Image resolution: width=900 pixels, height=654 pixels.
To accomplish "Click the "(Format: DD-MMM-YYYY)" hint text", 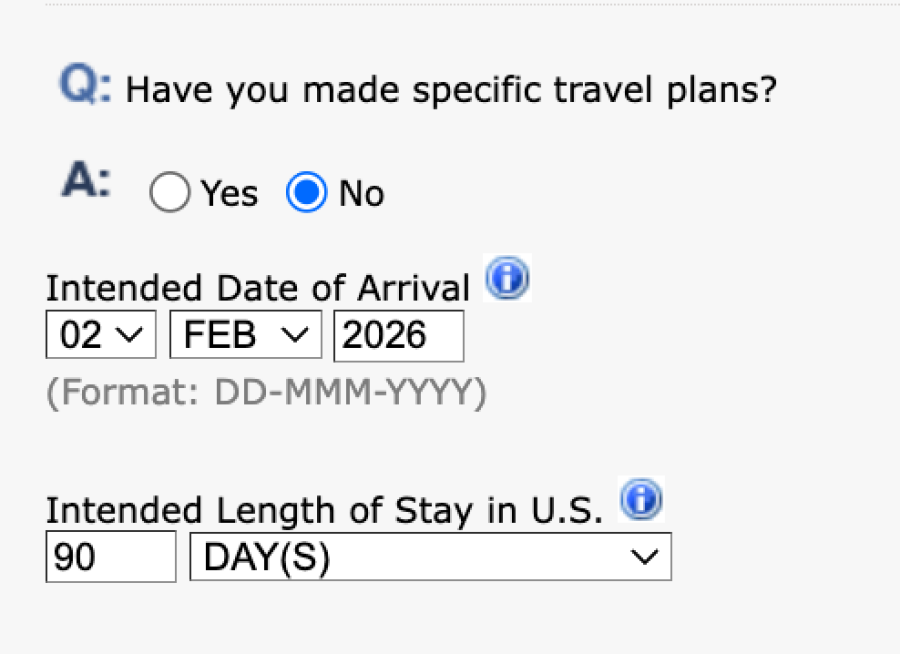I will point(266,393).
